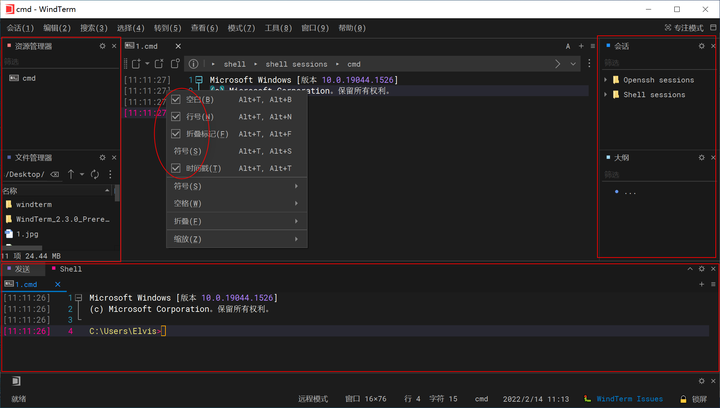The image size is (720, 408).
Task: Expand Shell sessions tree node
Action: point(605,95)
